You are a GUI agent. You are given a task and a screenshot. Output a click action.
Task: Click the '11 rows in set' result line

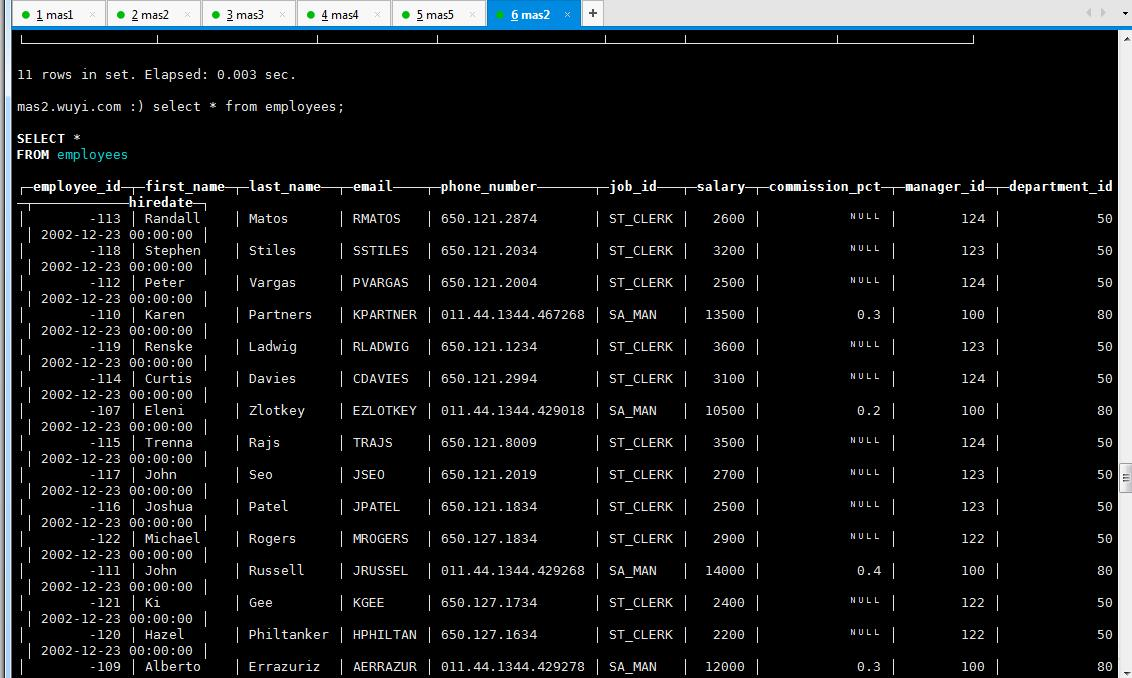pos(156,74)
